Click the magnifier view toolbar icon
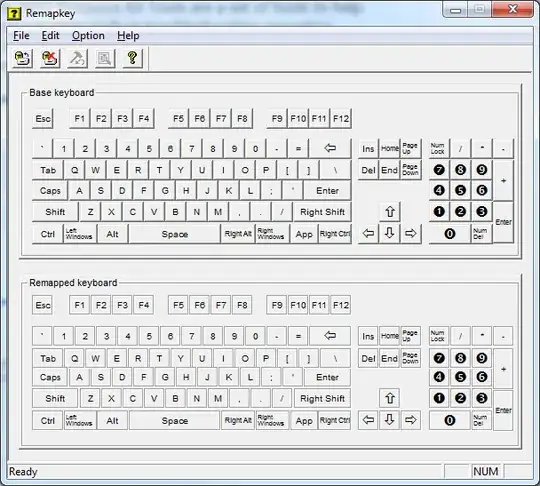This screenshot has height=486, width=540. tap(105, 58)
